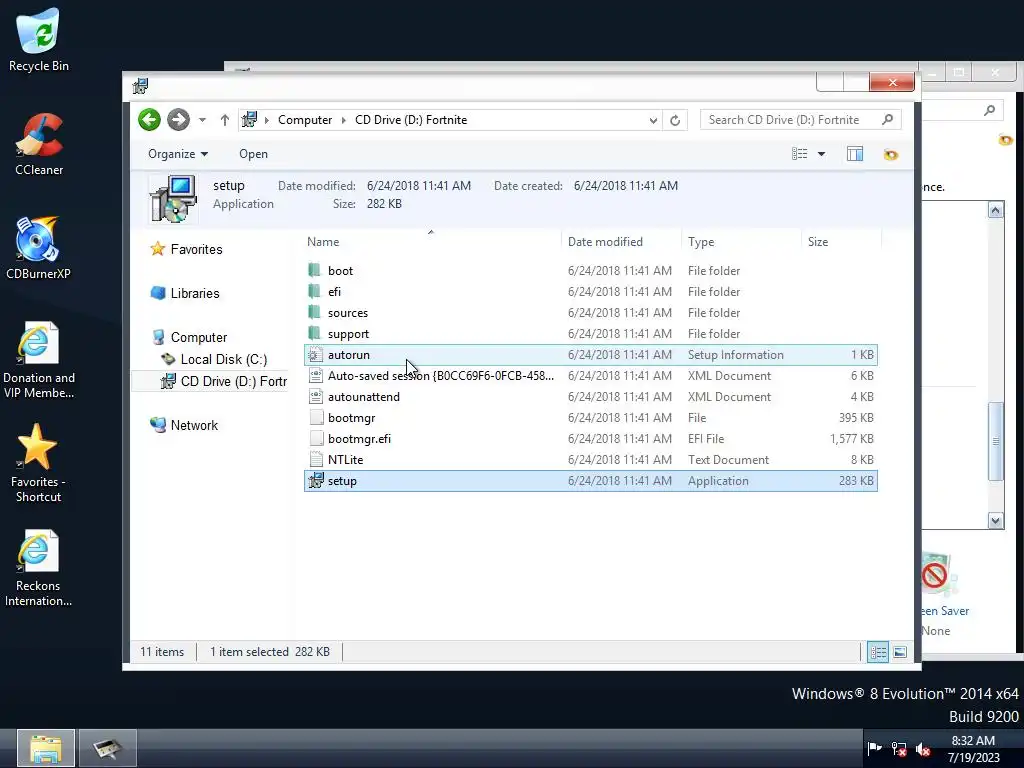Click scroll-down arrow in background window
Screen dimensions: 1024x768
coord(995,520)
